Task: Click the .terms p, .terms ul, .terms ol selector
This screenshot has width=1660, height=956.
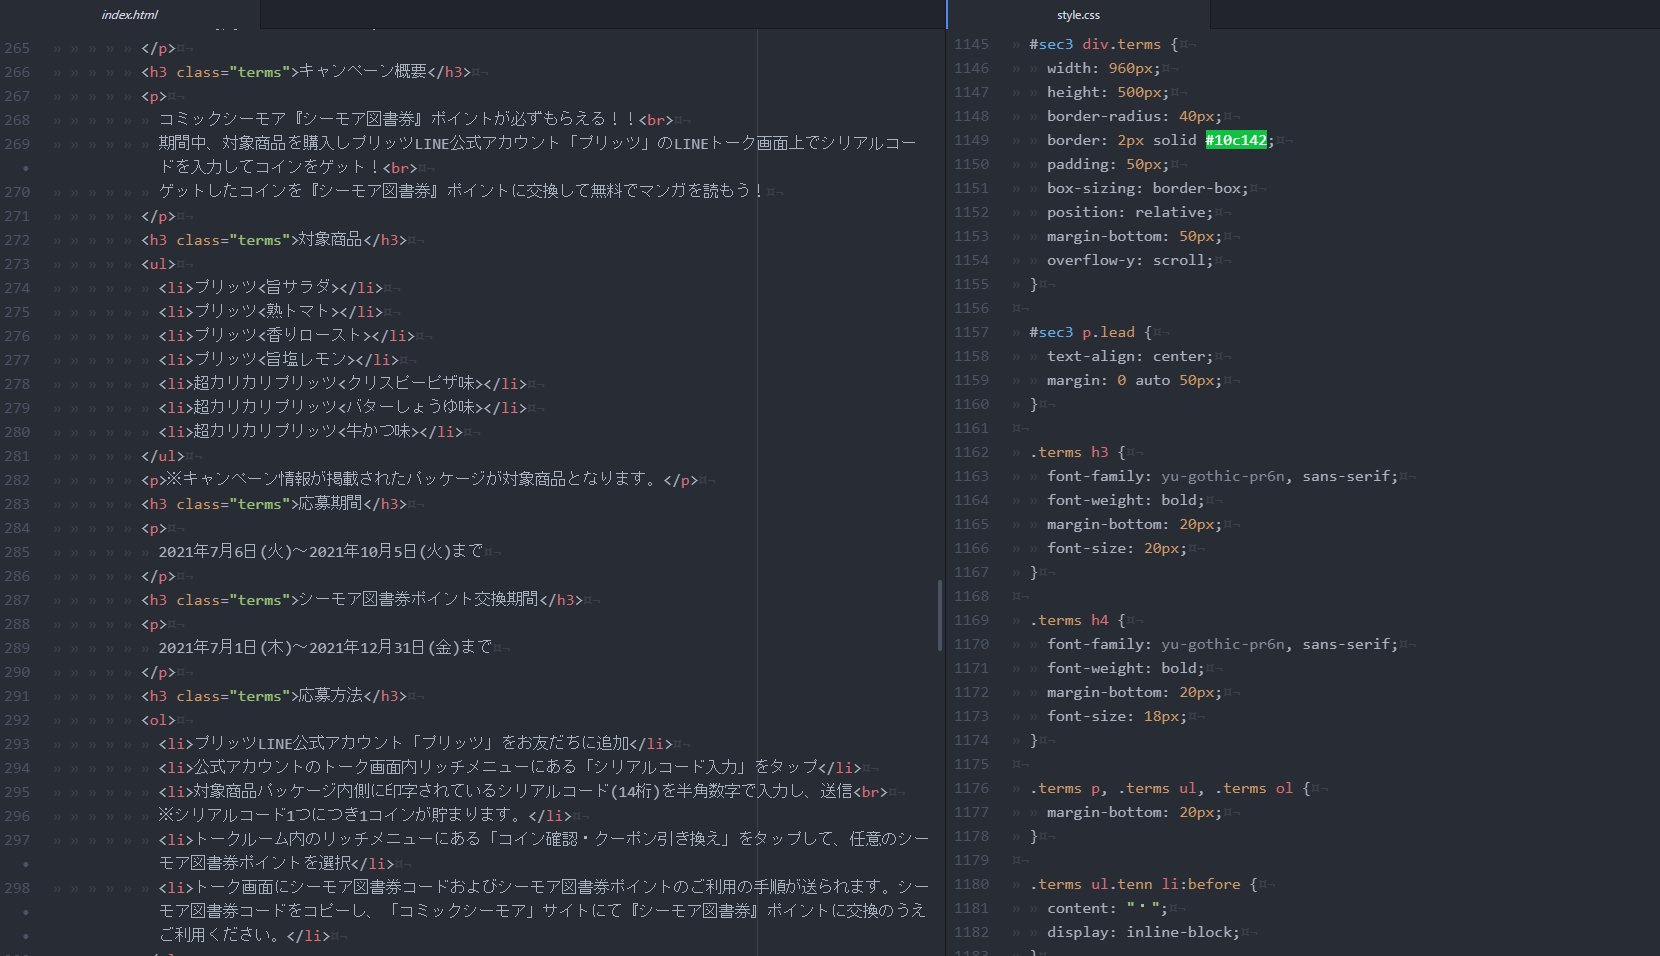Action: [x=1161, y=788]
